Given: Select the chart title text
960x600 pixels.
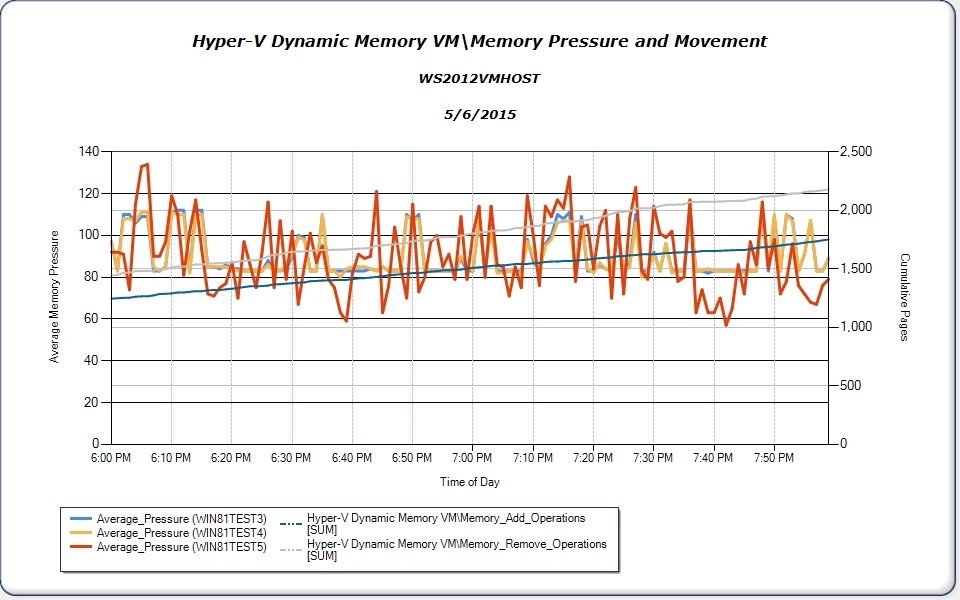Looking at the screenshot, I should pos(480,41).
